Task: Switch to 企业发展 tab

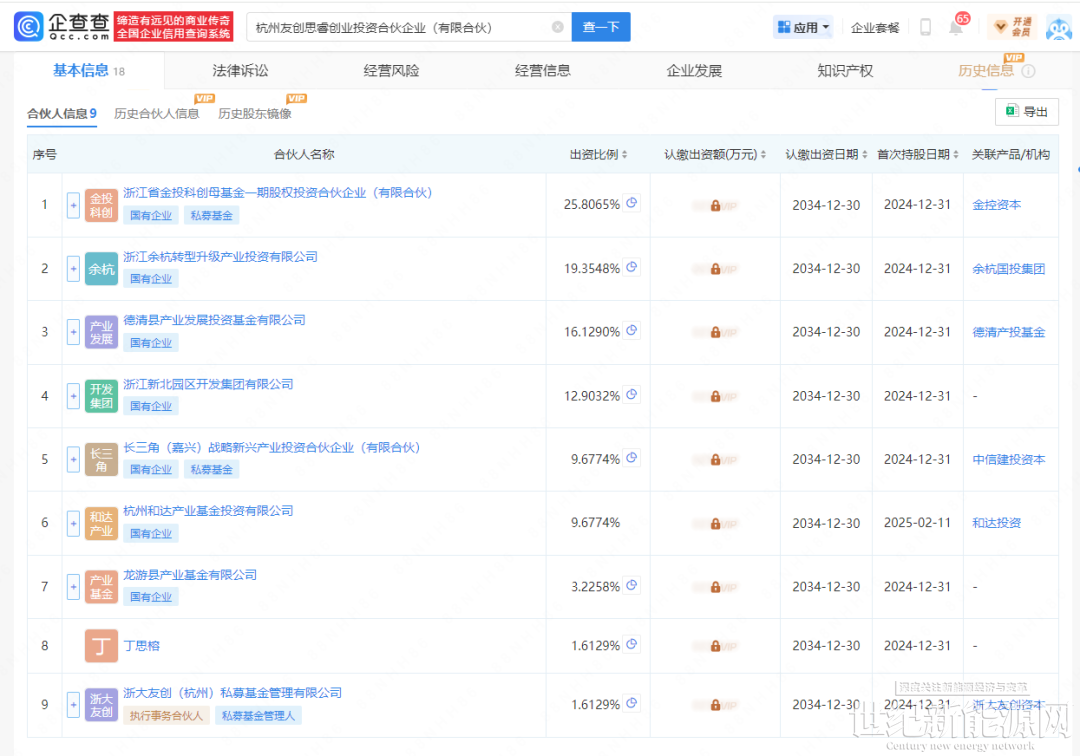Action: pos(694,70)
